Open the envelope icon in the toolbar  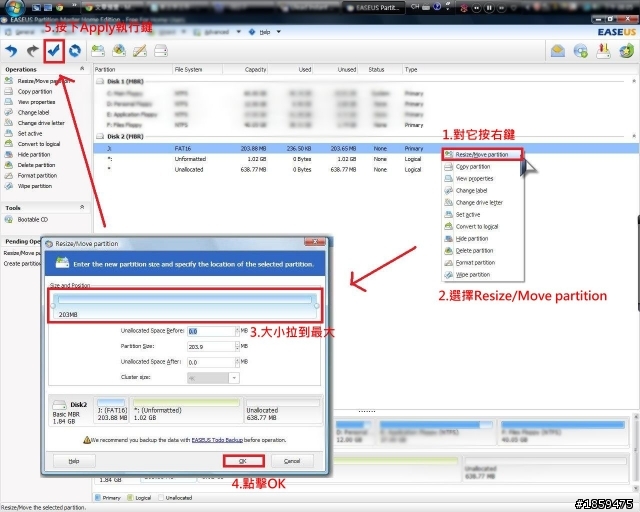click(558, 51)
